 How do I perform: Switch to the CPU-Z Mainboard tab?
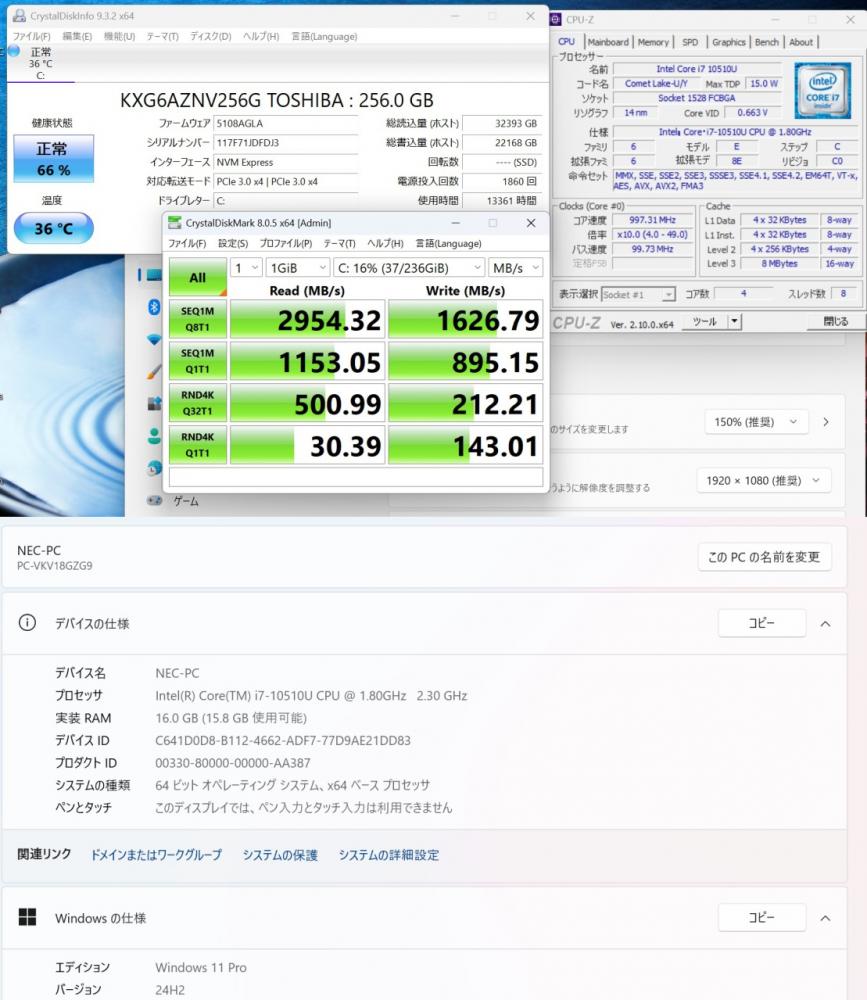point(608,42)
